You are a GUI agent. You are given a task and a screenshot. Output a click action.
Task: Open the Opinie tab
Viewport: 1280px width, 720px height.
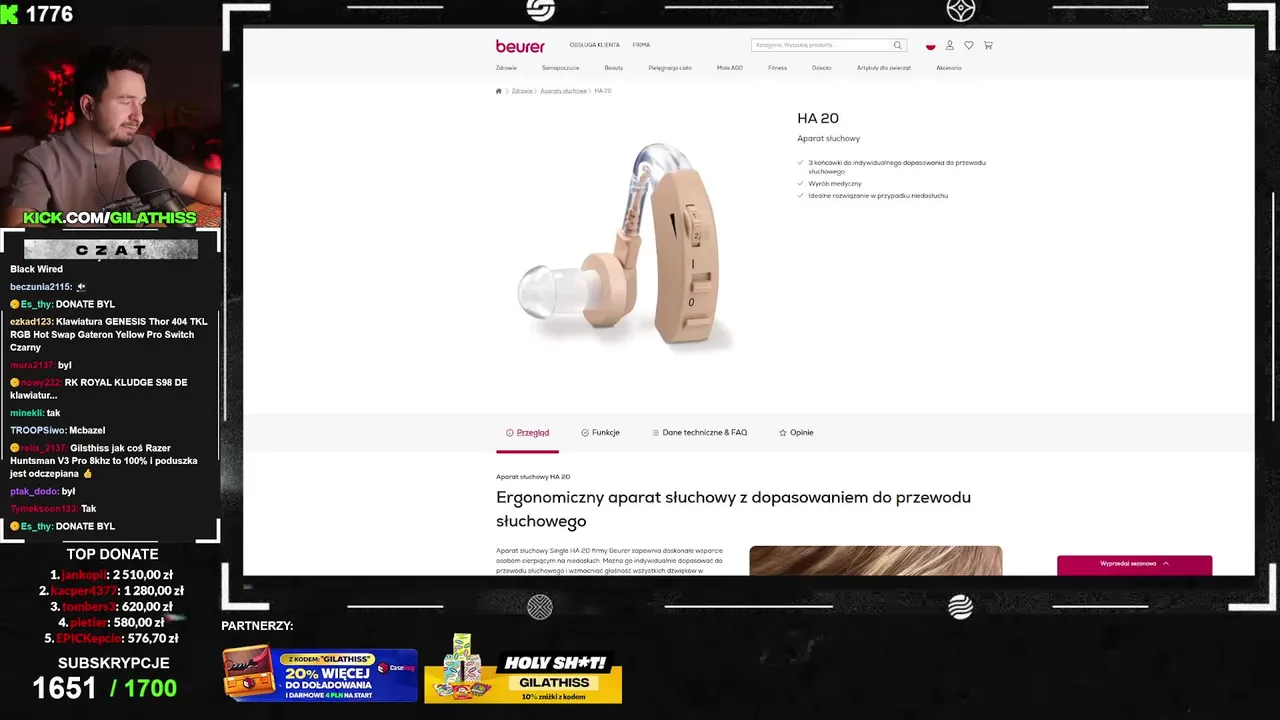coord(796,433)
